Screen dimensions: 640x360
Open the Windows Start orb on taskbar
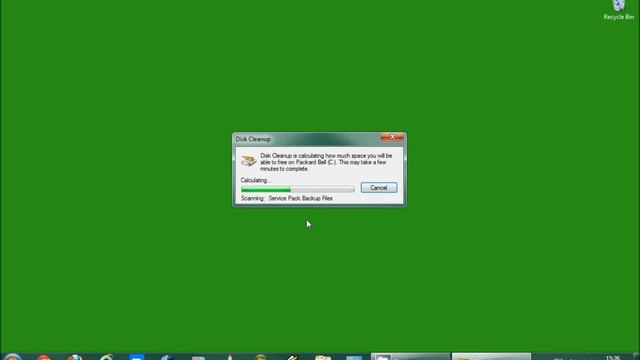[x=12, y=357]
